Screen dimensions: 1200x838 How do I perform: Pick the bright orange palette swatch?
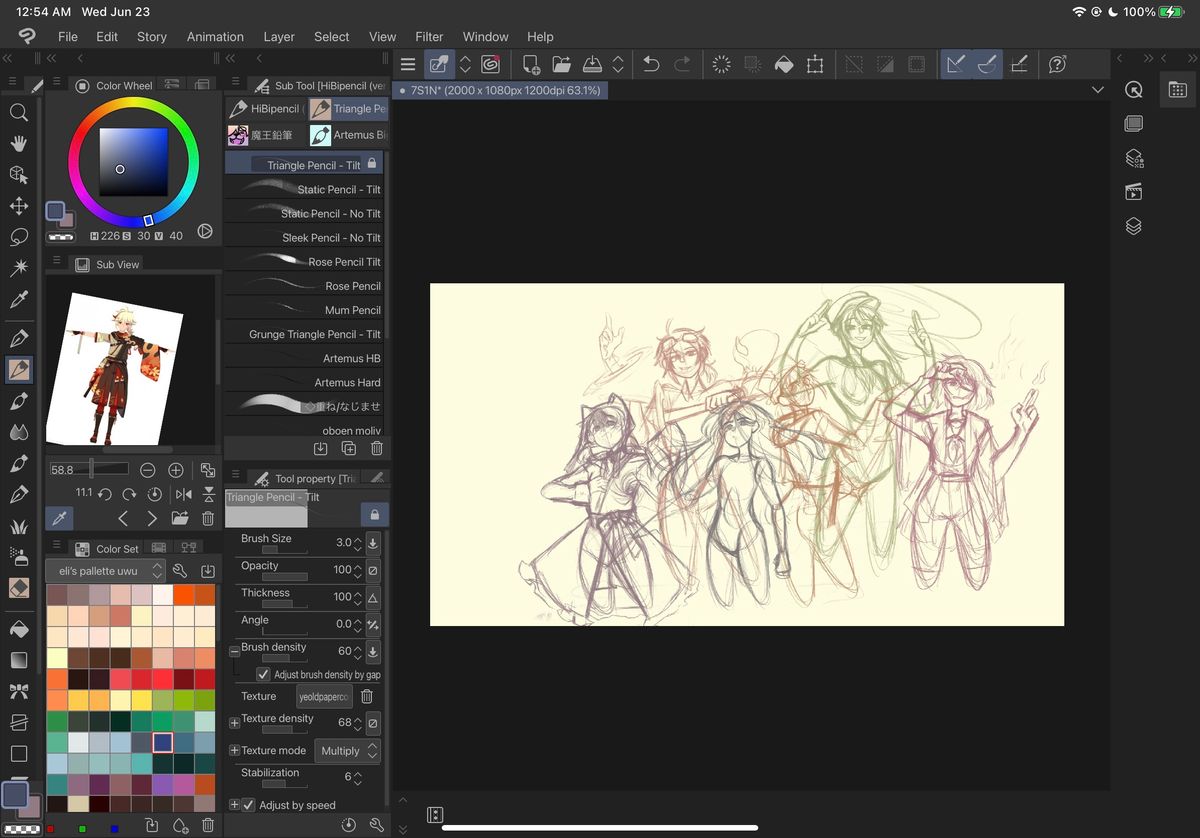[183, 595]
